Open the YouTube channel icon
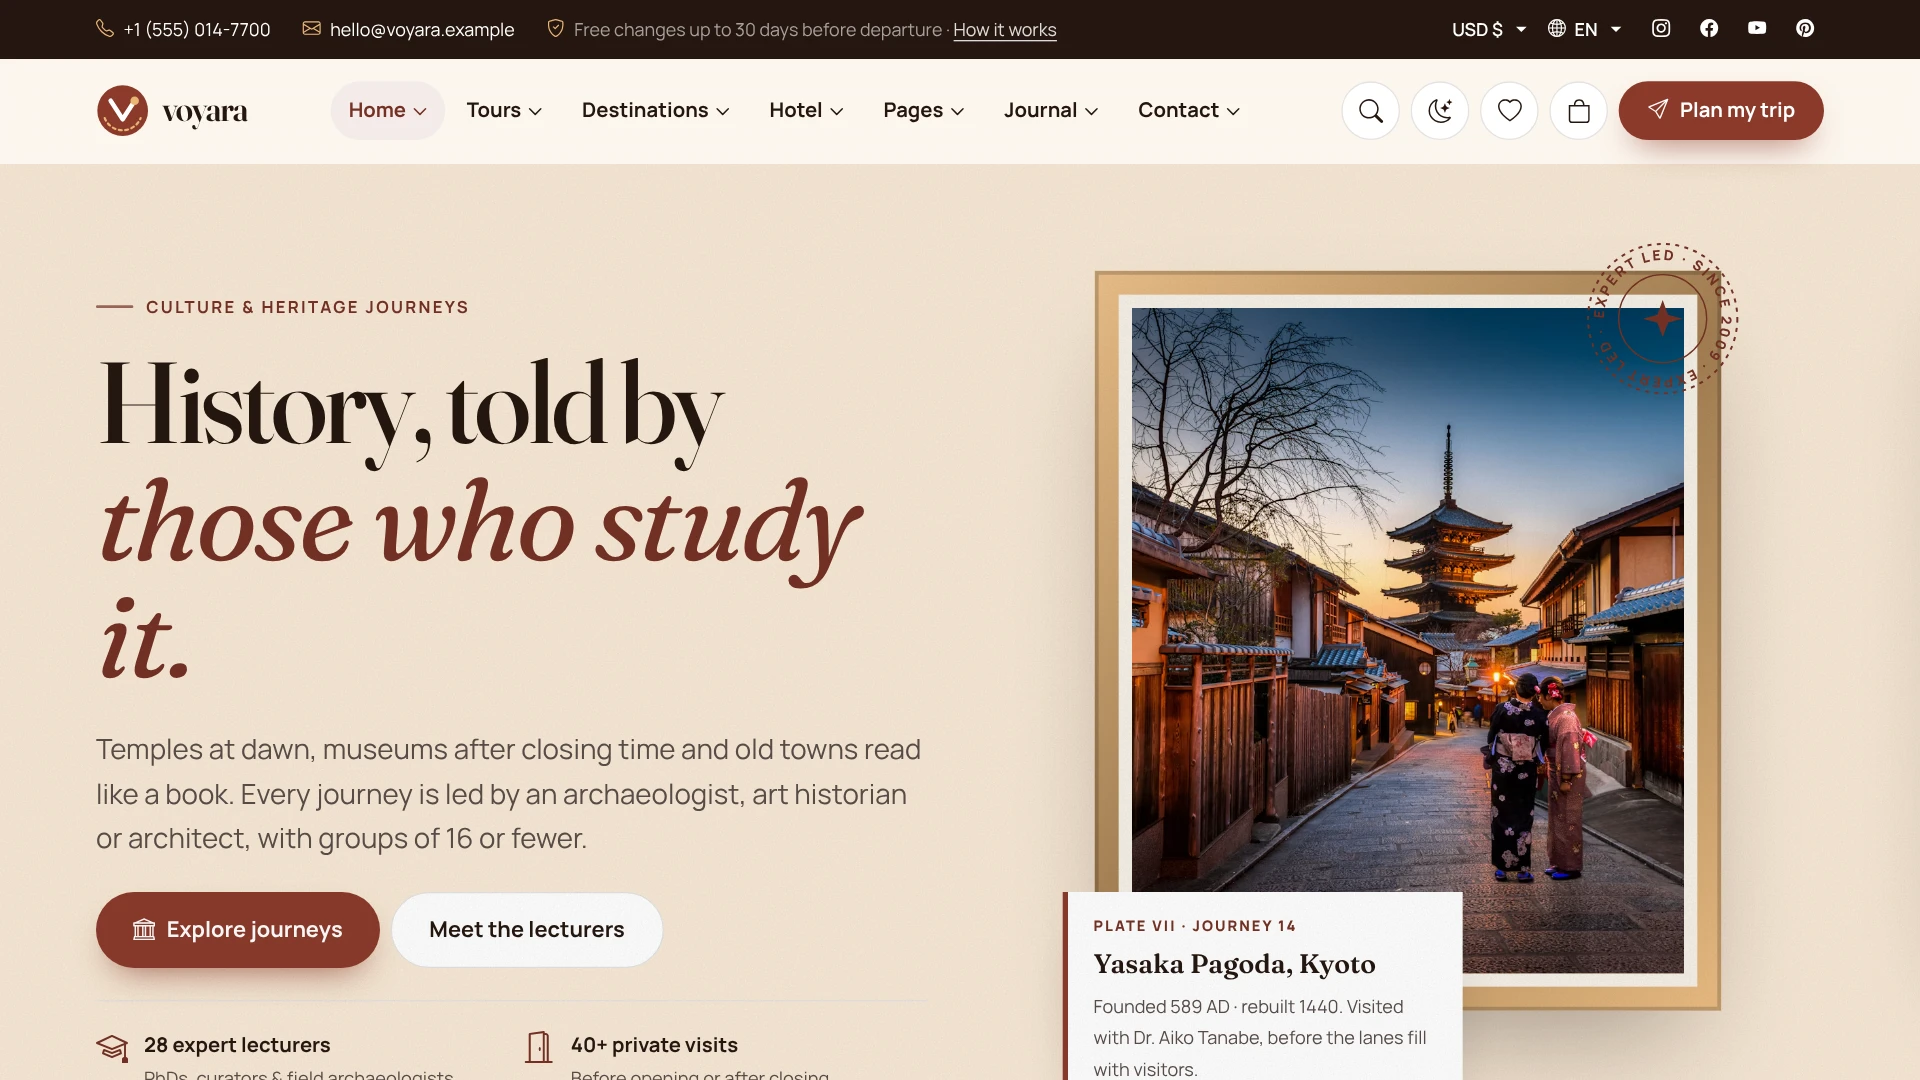 tap(1757, 28)
